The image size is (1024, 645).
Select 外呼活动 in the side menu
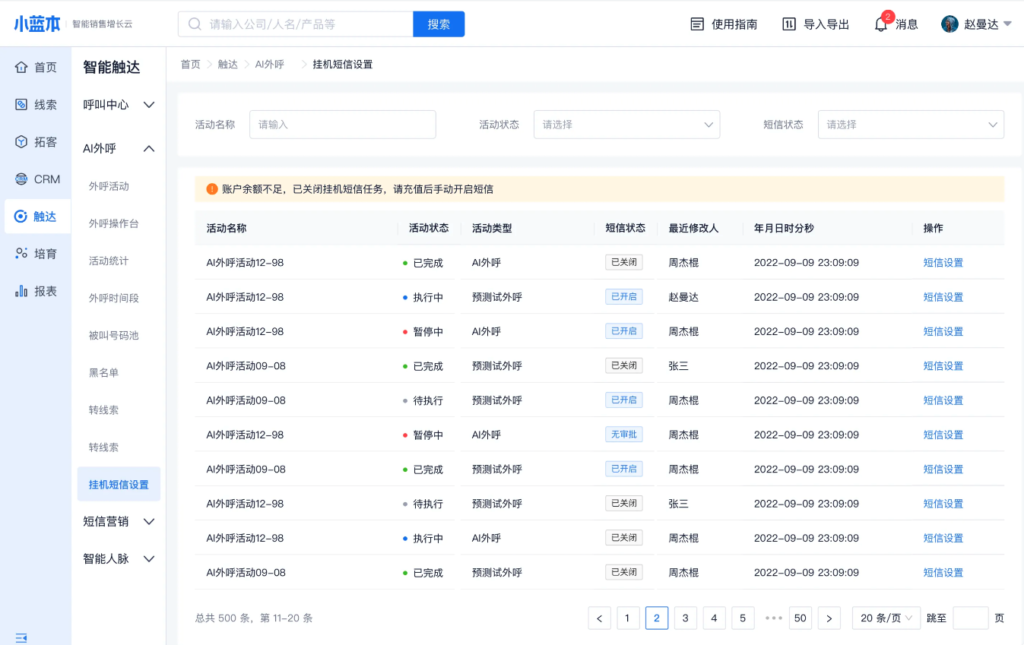point(108,186)
